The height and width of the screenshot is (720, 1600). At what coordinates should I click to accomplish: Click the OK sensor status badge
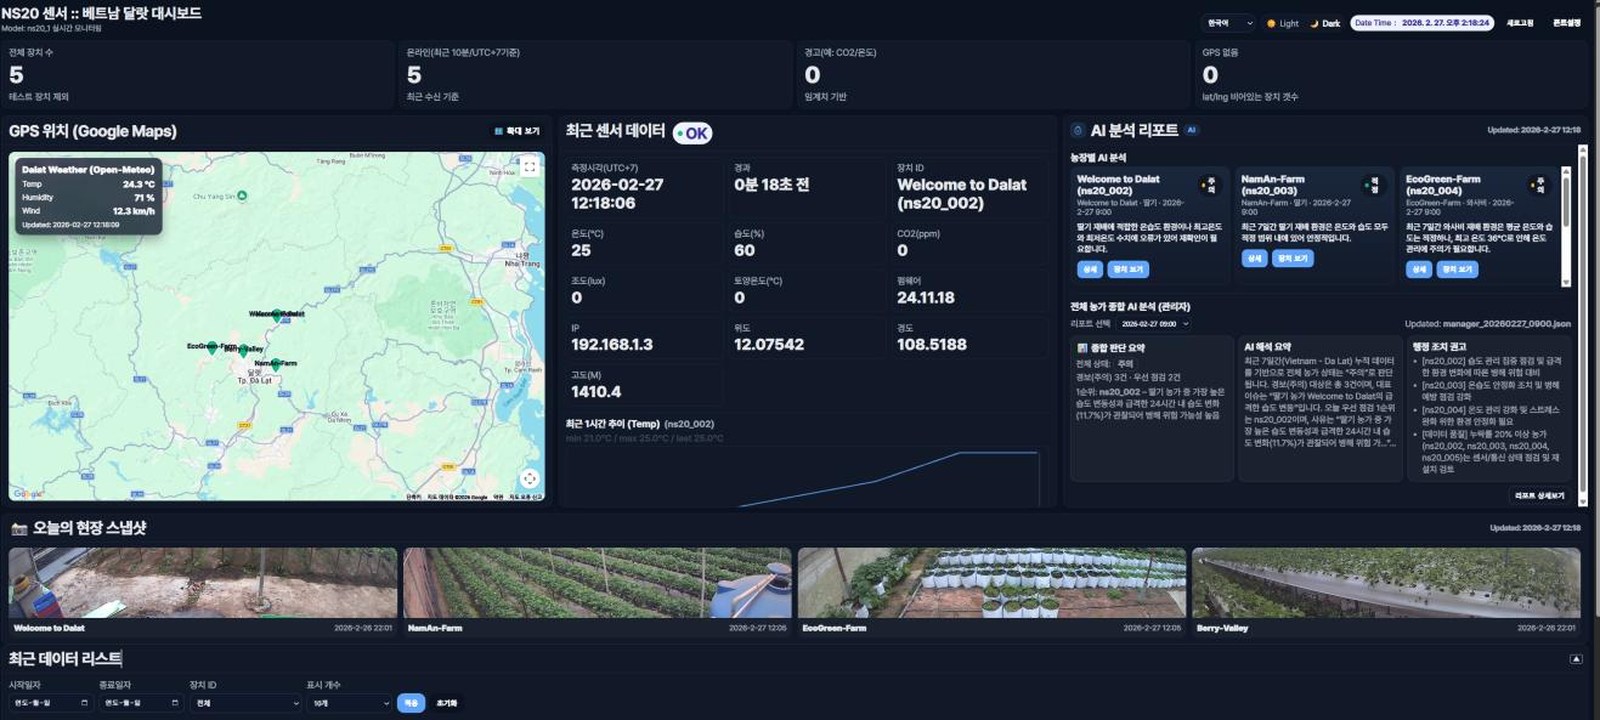coord(692,133)
